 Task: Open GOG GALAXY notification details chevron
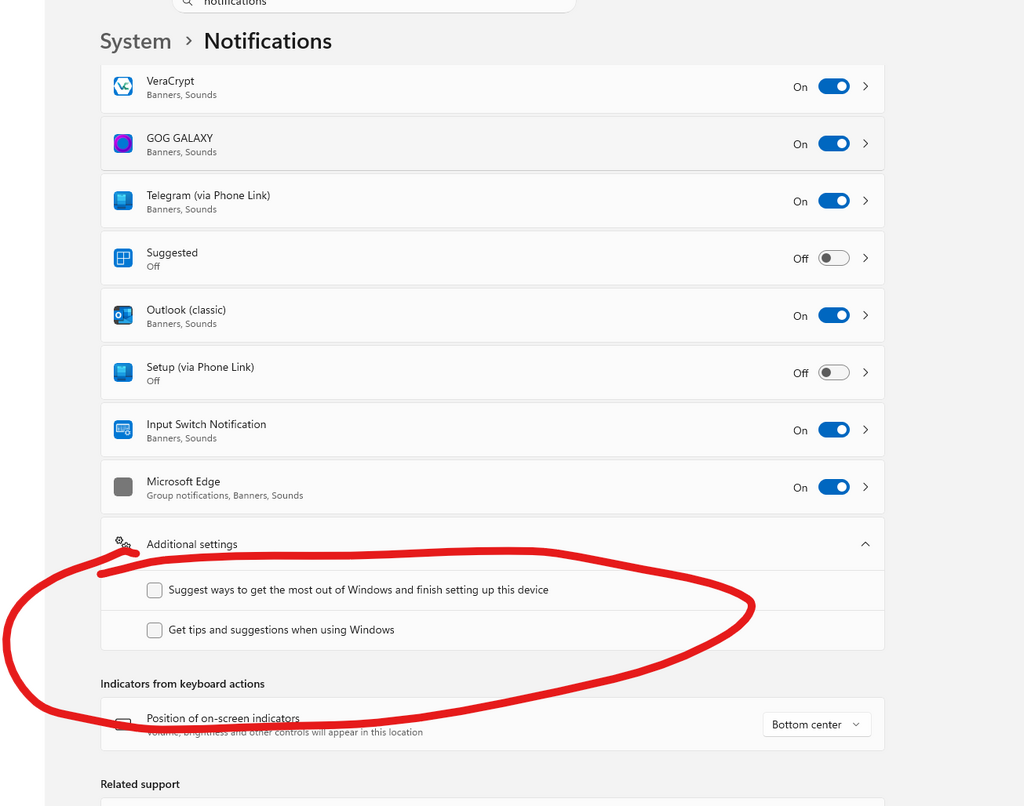click(x=865, y=144)
